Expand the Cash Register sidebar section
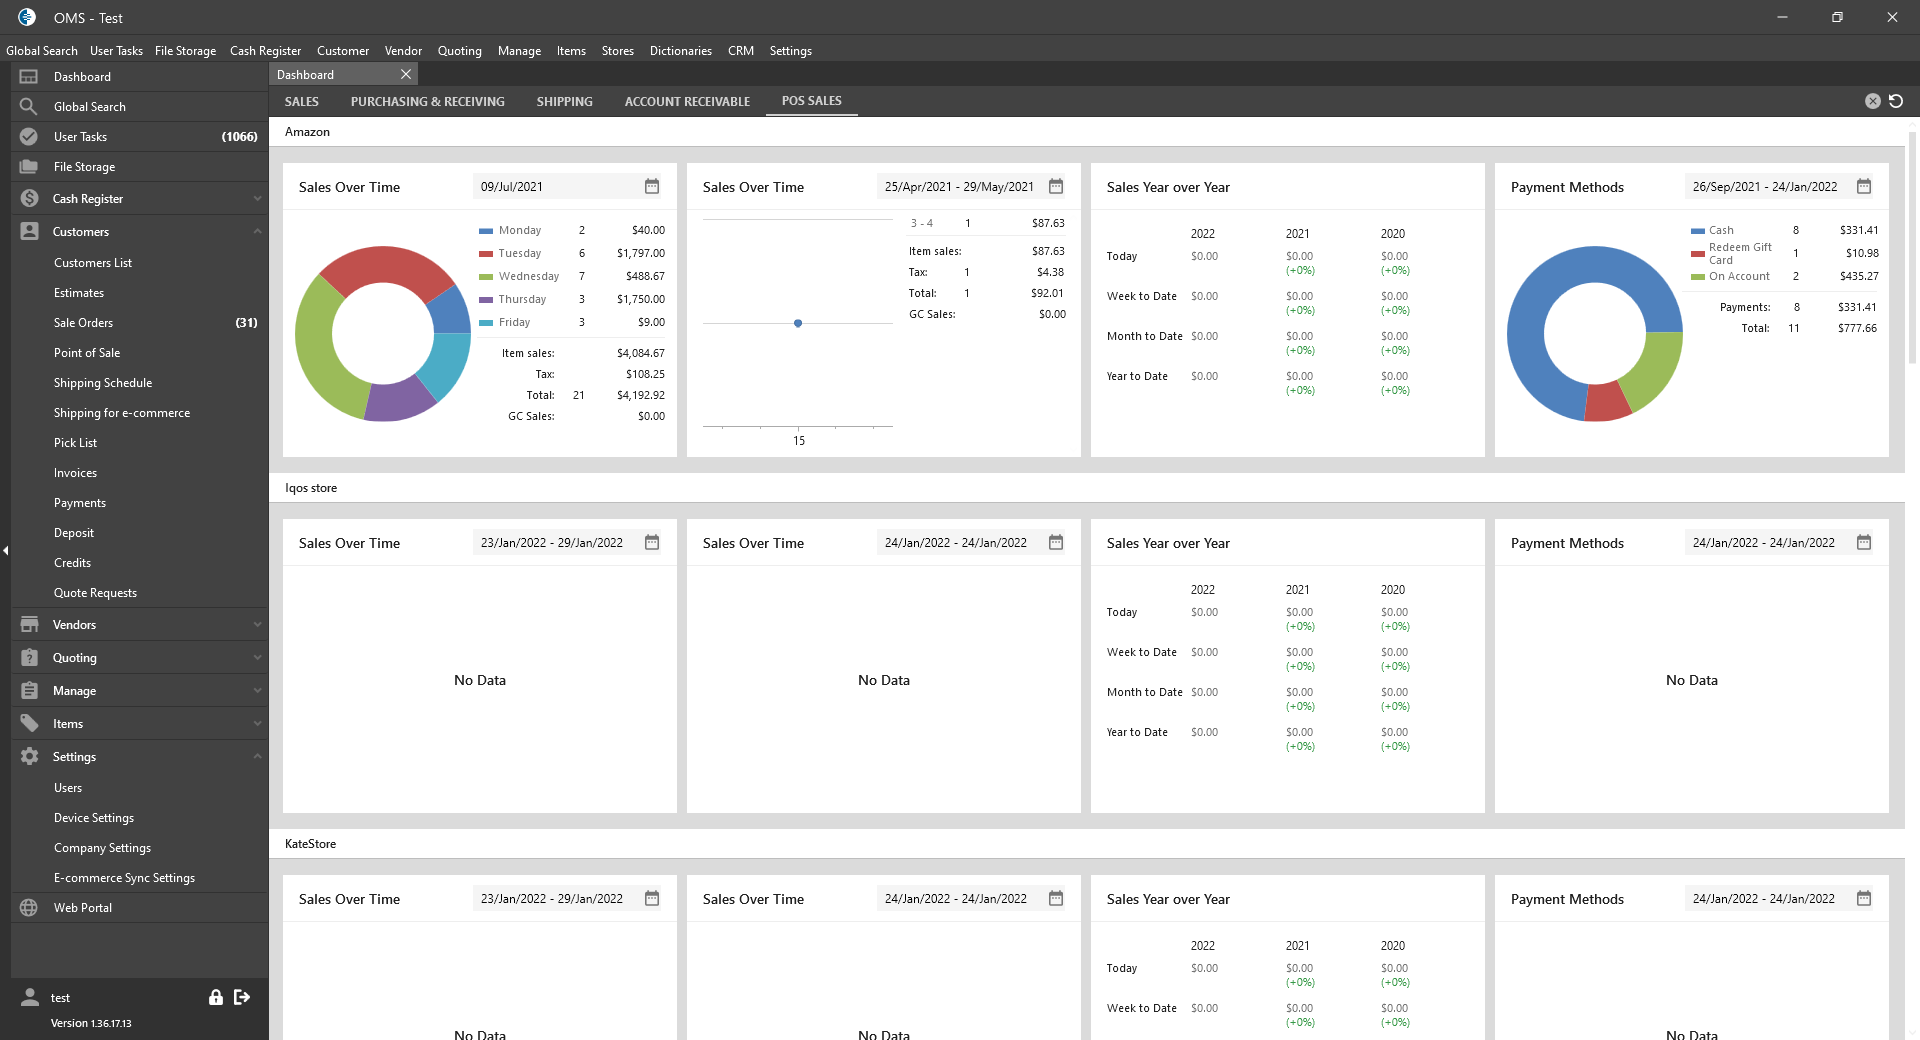This screenshot has height=1040, width=1920. [257, 199]
